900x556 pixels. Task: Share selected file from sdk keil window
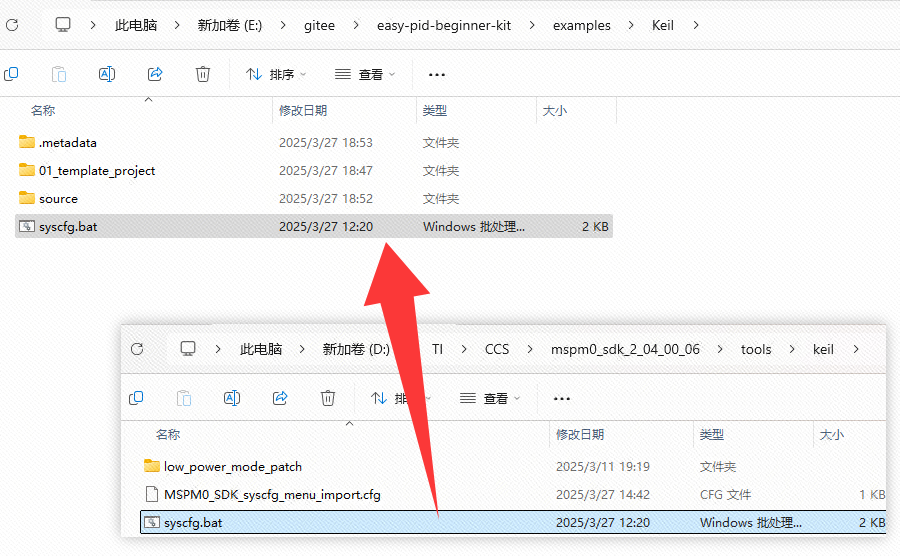coord(280,398)
